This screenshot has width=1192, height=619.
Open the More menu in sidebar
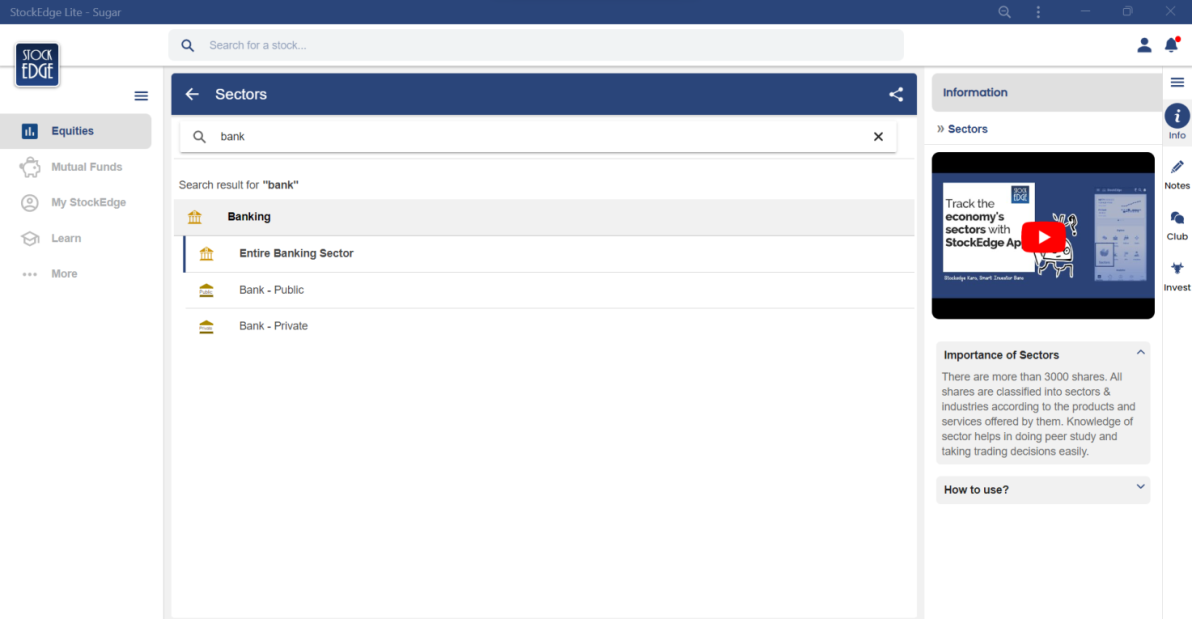[x=64, y=274]
